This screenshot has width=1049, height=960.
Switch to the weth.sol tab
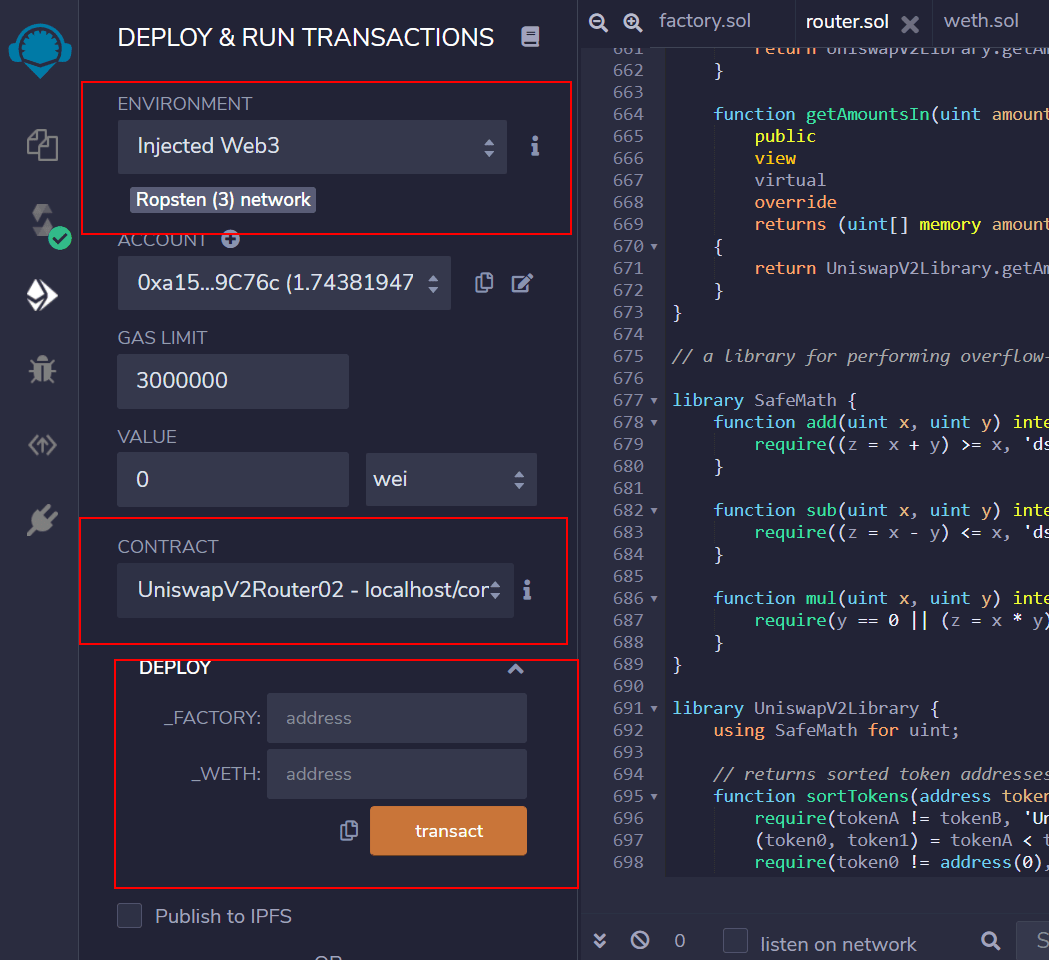pyautogui.click(x=981, y=21)
